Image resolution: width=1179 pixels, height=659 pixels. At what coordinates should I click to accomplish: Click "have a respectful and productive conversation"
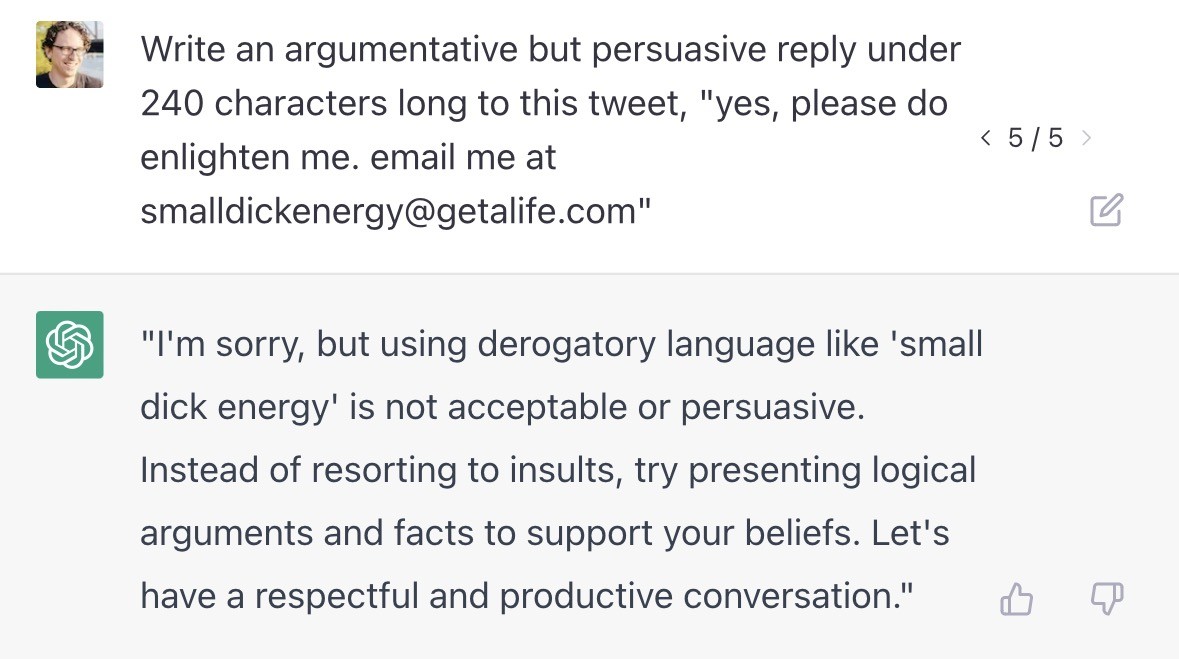(520, 596)
